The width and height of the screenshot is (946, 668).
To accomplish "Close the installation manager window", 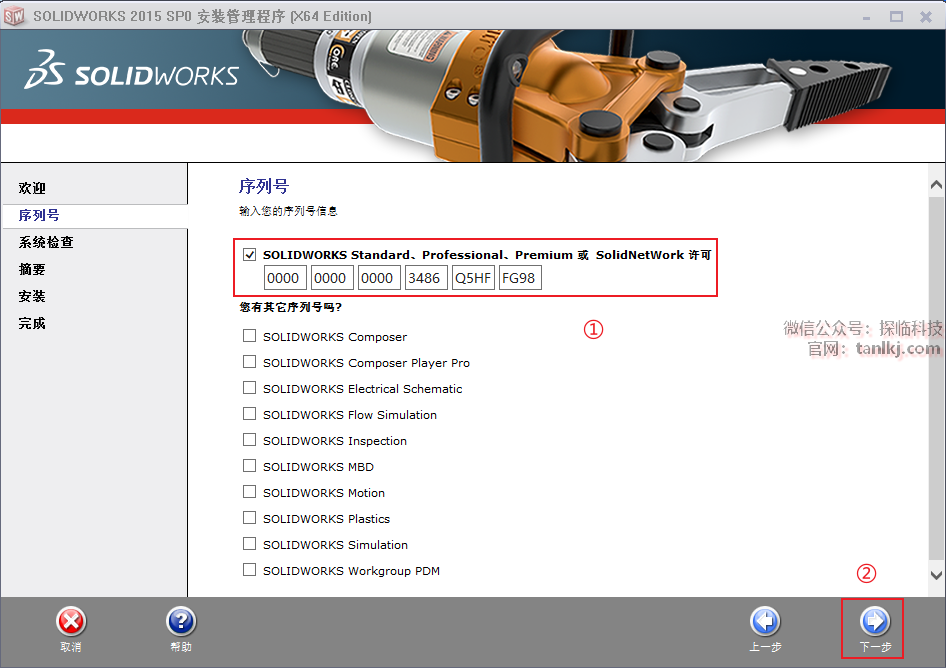I will point(926,16).
